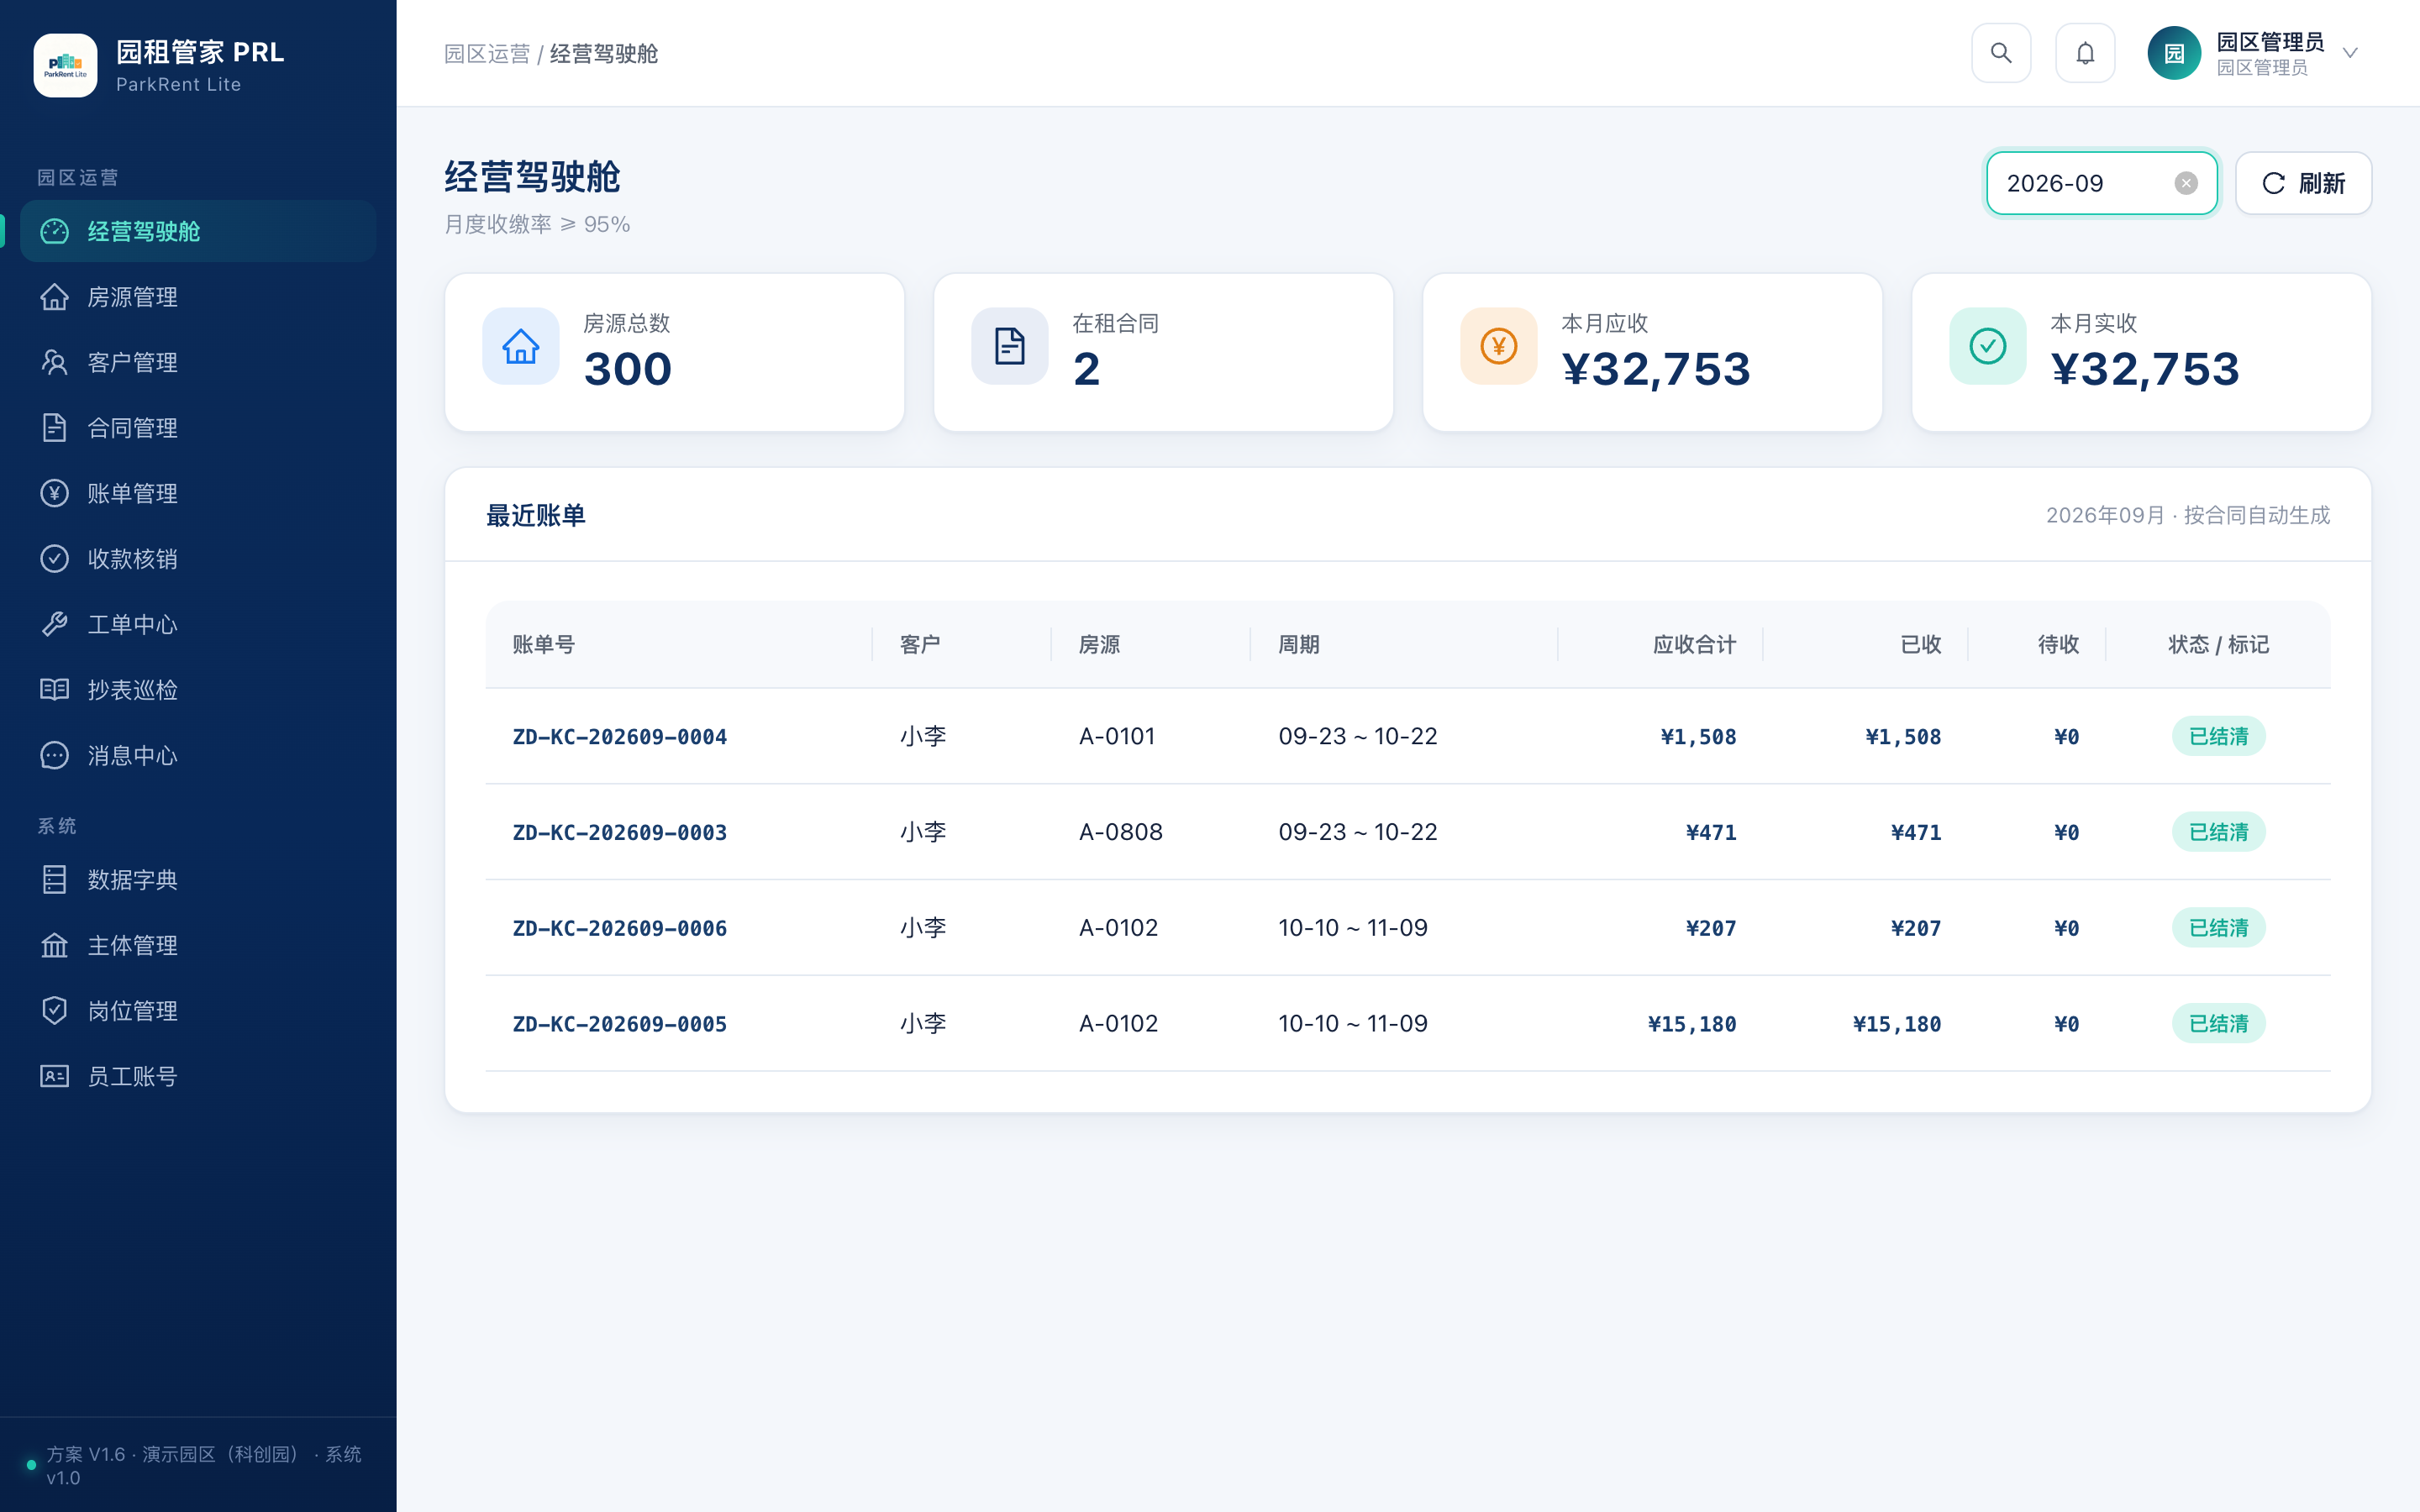Open 收款核销 menu item

198,558
